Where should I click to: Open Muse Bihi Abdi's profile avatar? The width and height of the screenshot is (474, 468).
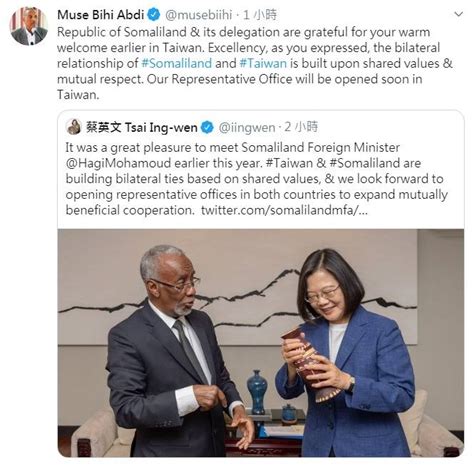pos(29,25)
